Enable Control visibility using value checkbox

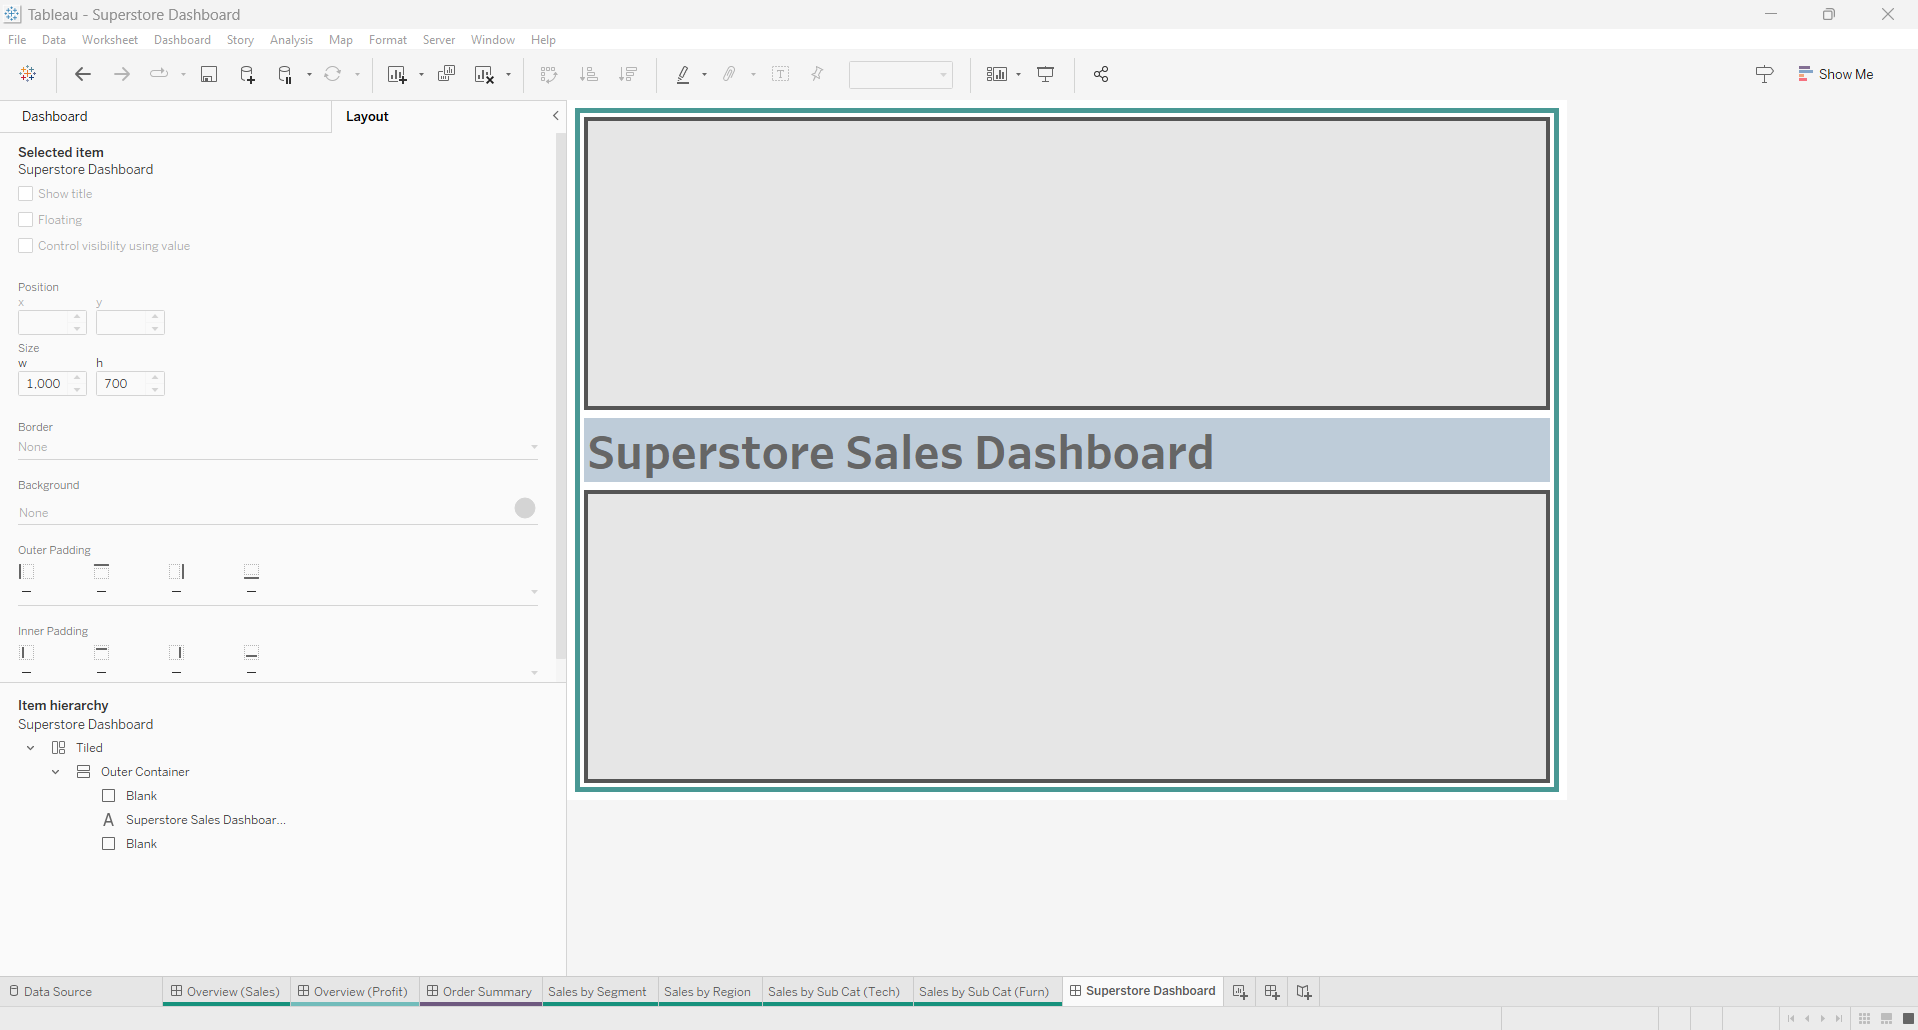26,246
